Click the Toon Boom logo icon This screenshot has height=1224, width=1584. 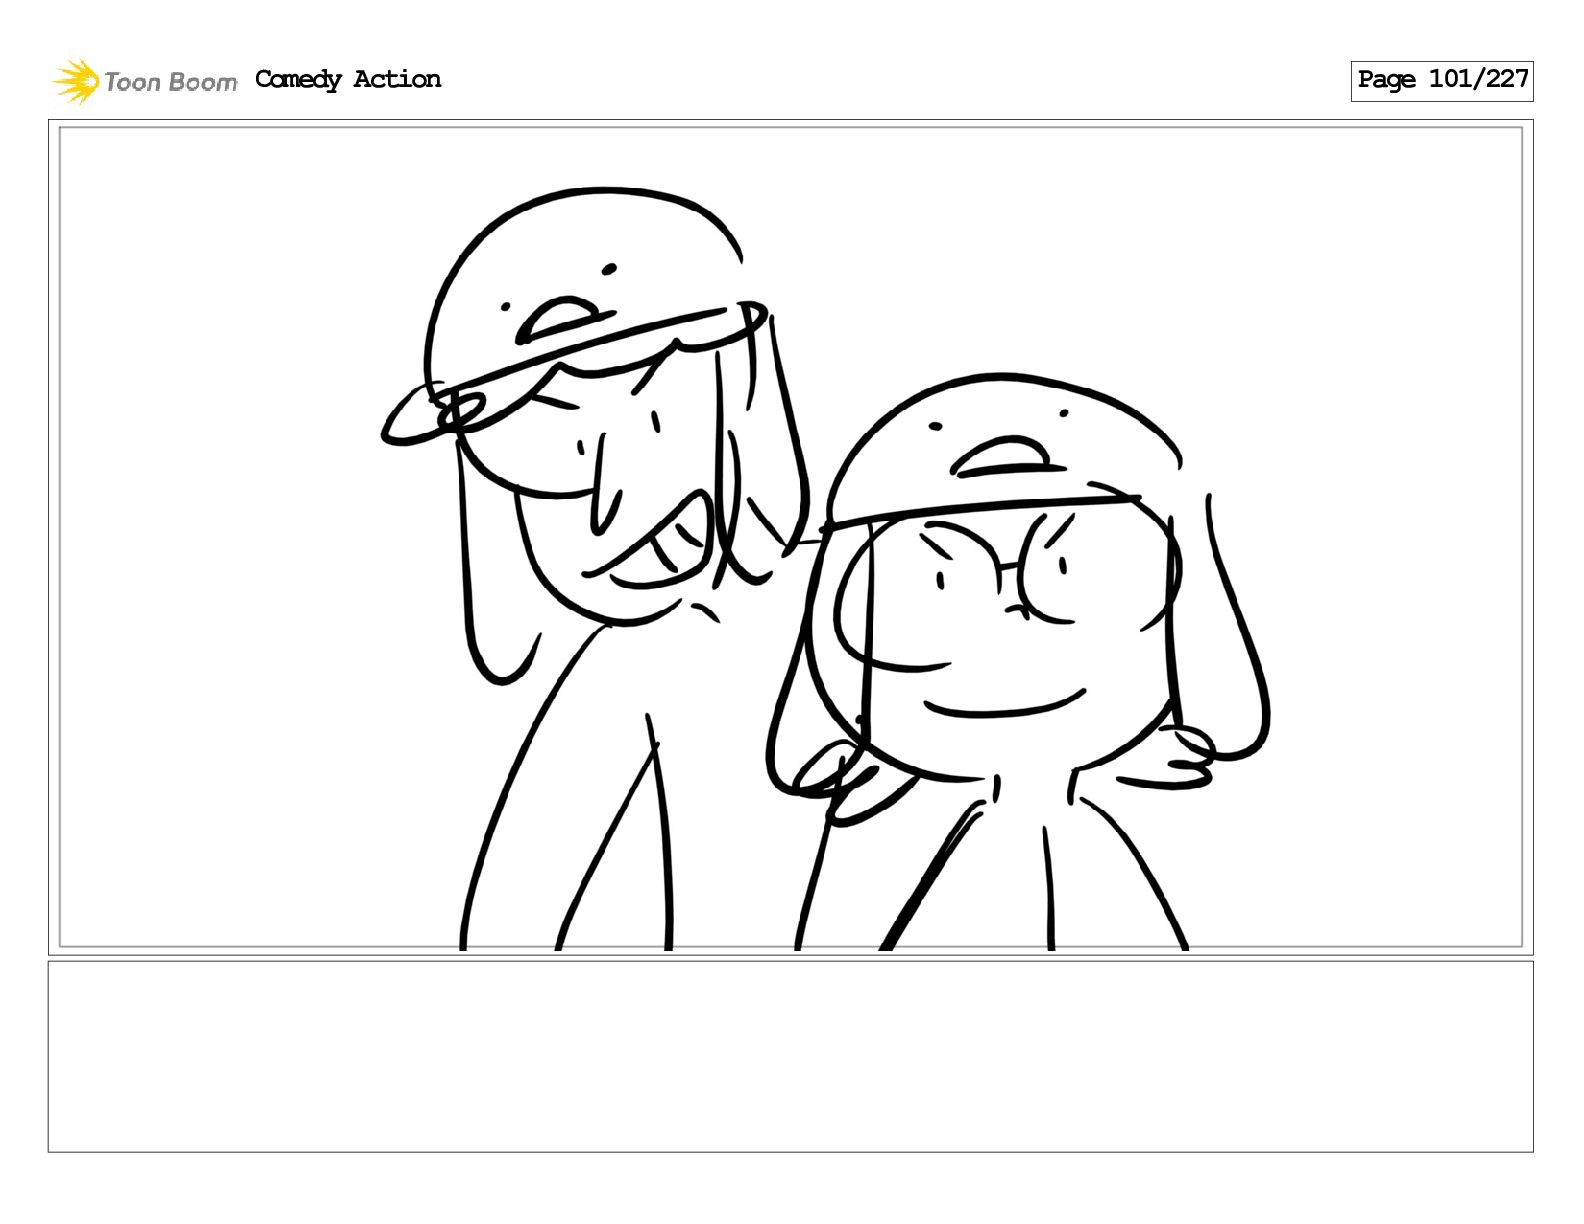pos(75,81)
